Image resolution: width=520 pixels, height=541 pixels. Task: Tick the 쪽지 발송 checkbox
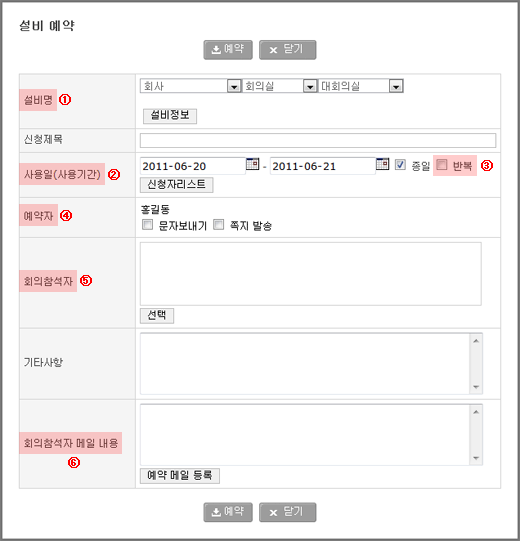218,225
